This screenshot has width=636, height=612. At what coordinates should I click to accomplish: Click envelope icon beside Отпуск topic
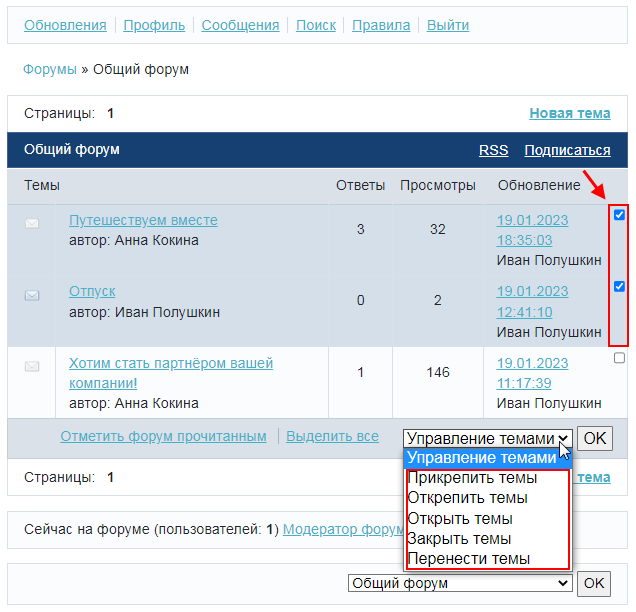click(x=32, y=295)
